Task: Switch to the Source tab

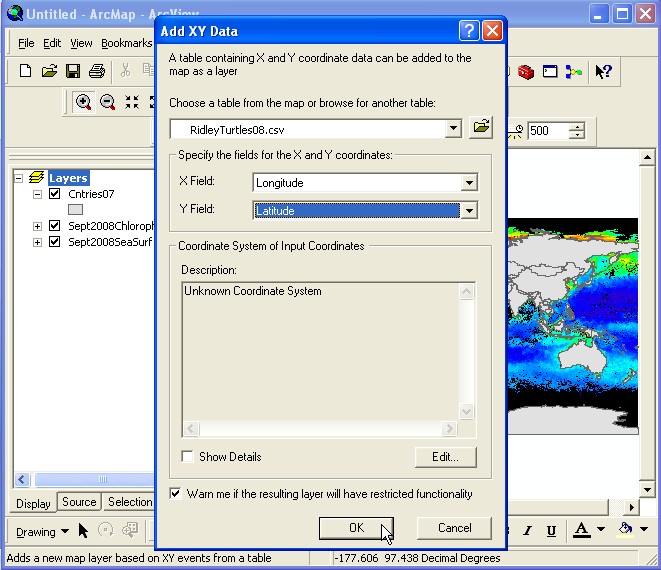Action: (x=79, y=502)
